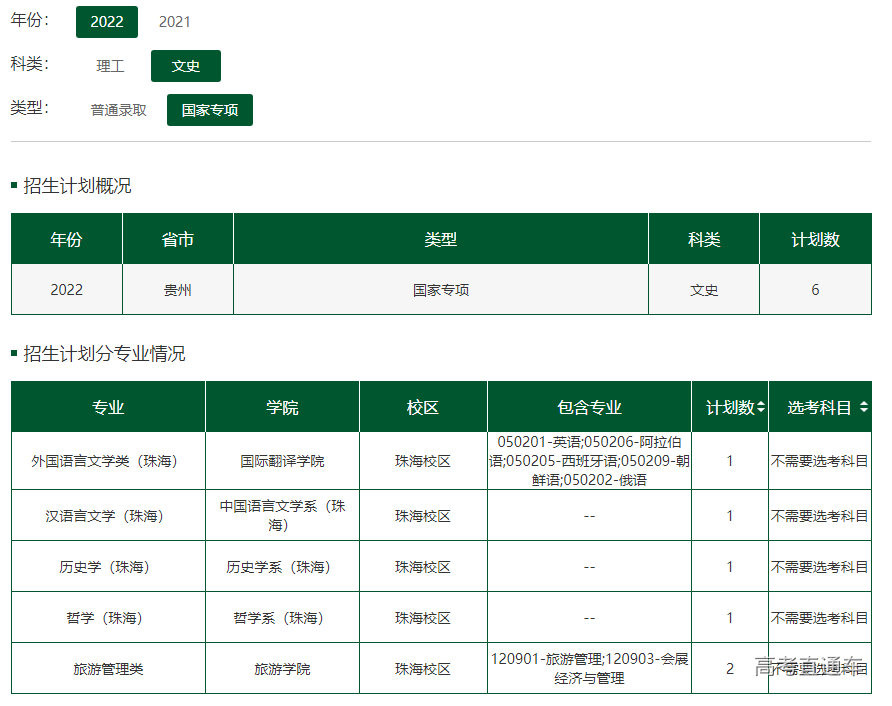
Task: Select the 文史 subject category
Action: point(186,66)
